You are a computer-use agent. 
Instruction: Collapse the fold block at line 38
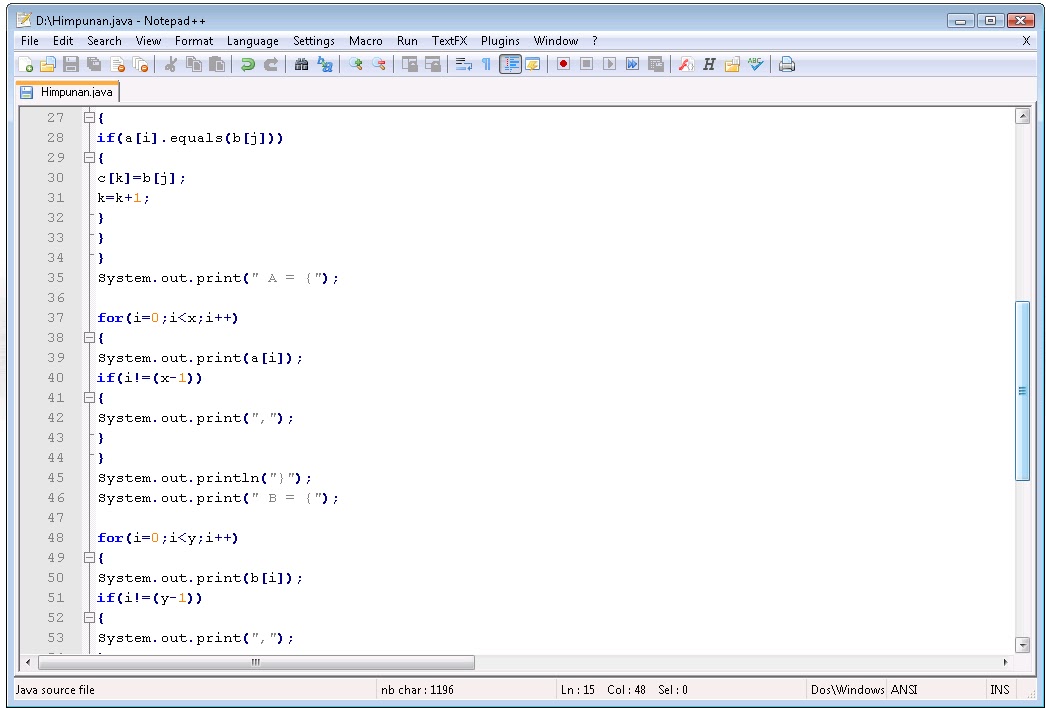pos(89,338)
